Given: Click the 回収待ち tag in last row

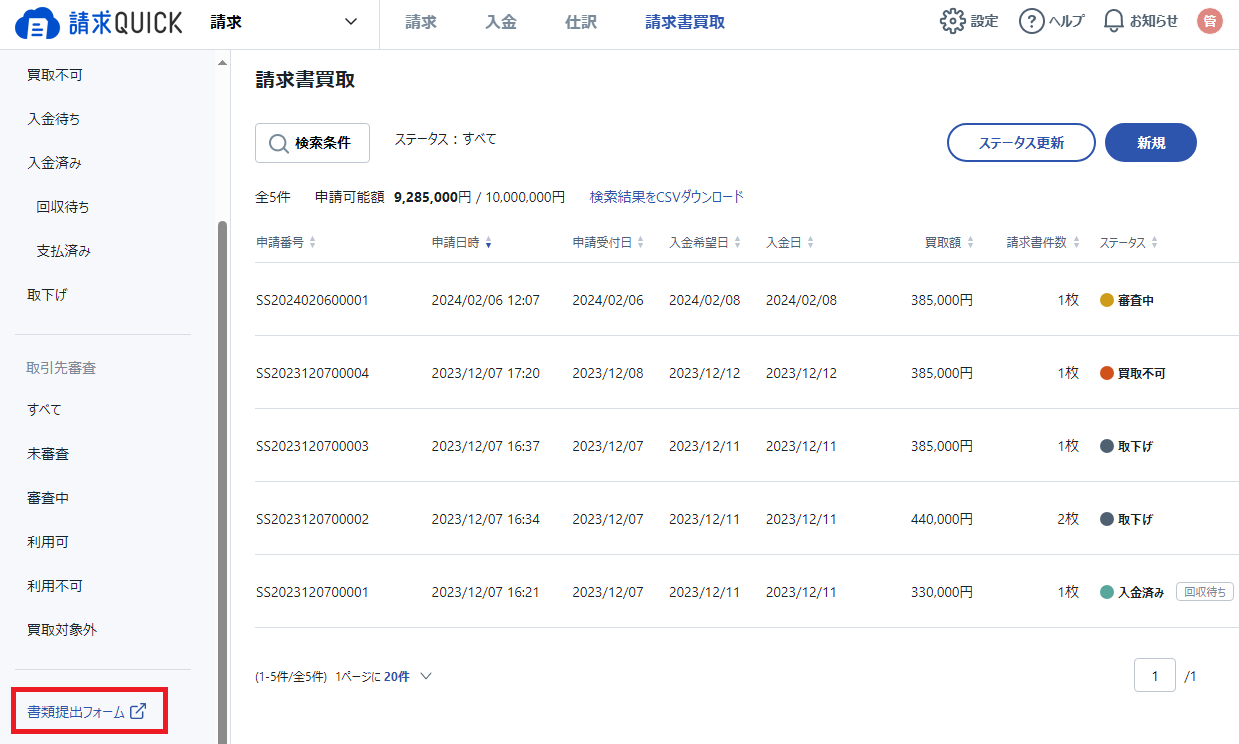Looking at the screenshot, I should (1205, 592).
